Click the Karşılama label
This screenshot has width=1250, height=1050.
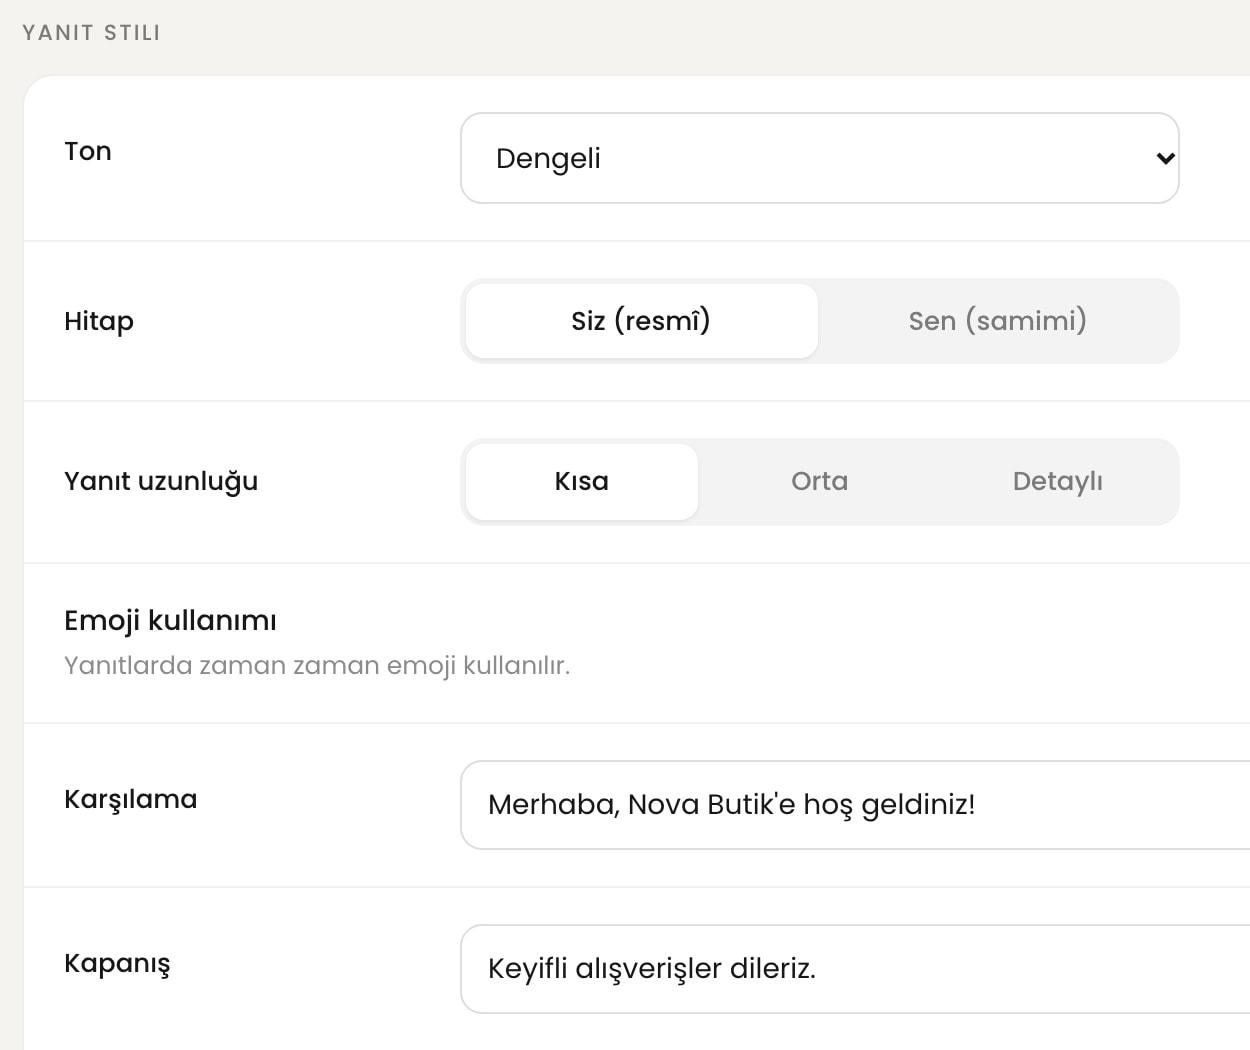click(130, 800)
